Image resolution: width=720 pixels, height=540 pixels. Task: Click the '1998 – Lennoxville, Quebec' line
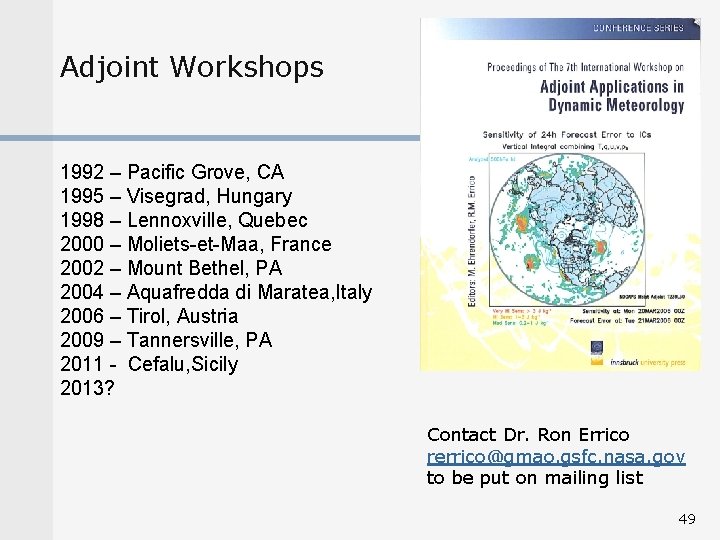pos(184,220)
